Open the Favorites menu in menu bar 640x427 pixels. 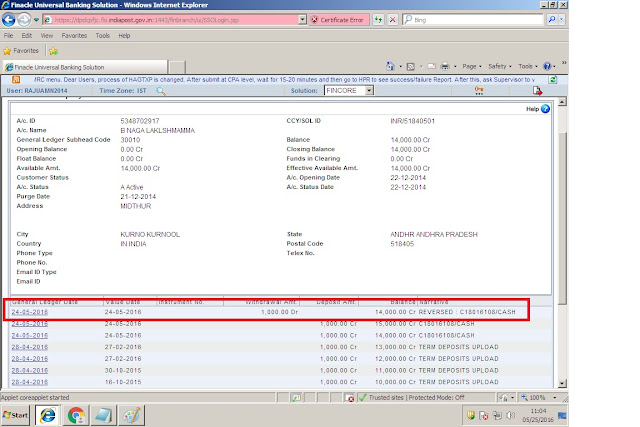tap(74, 36)
